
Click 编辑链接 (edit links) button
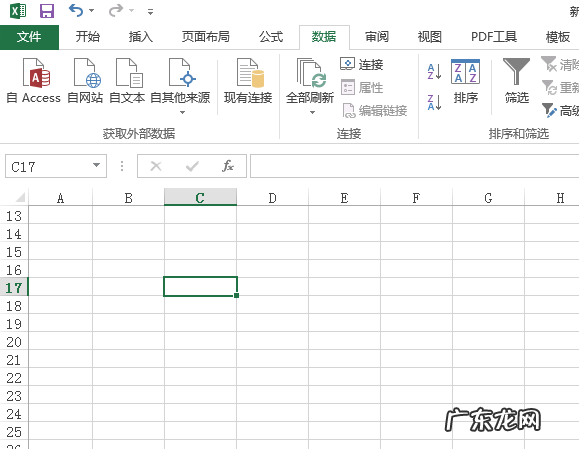(374, 110)
